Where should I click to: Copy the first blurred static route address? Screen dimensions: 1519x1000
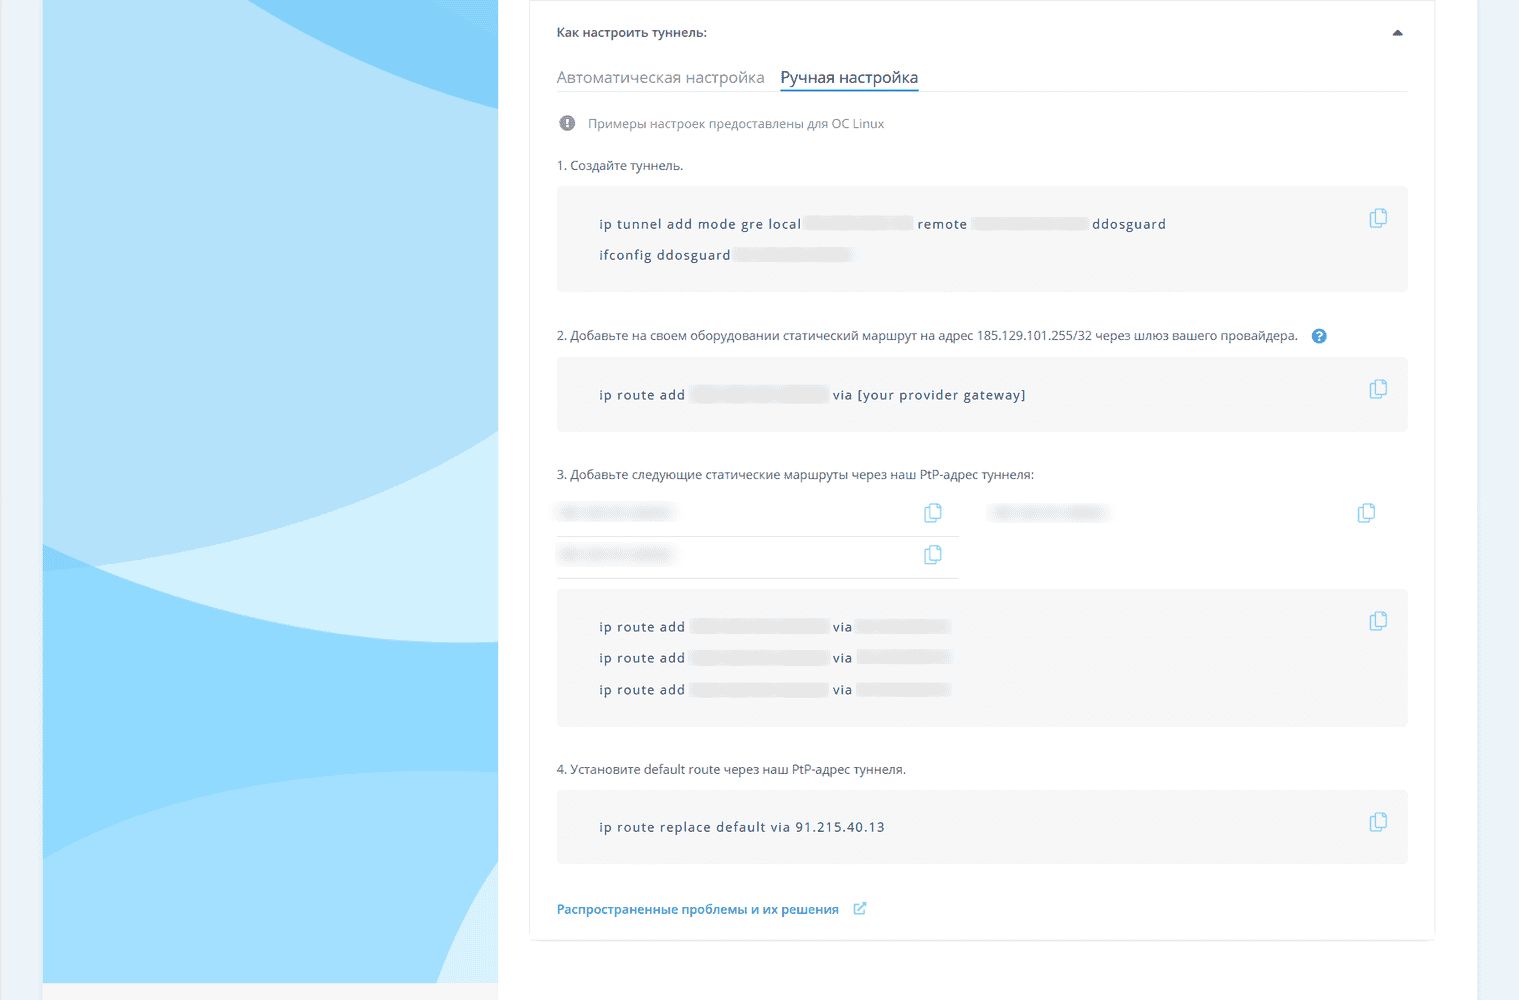(932, 513)
